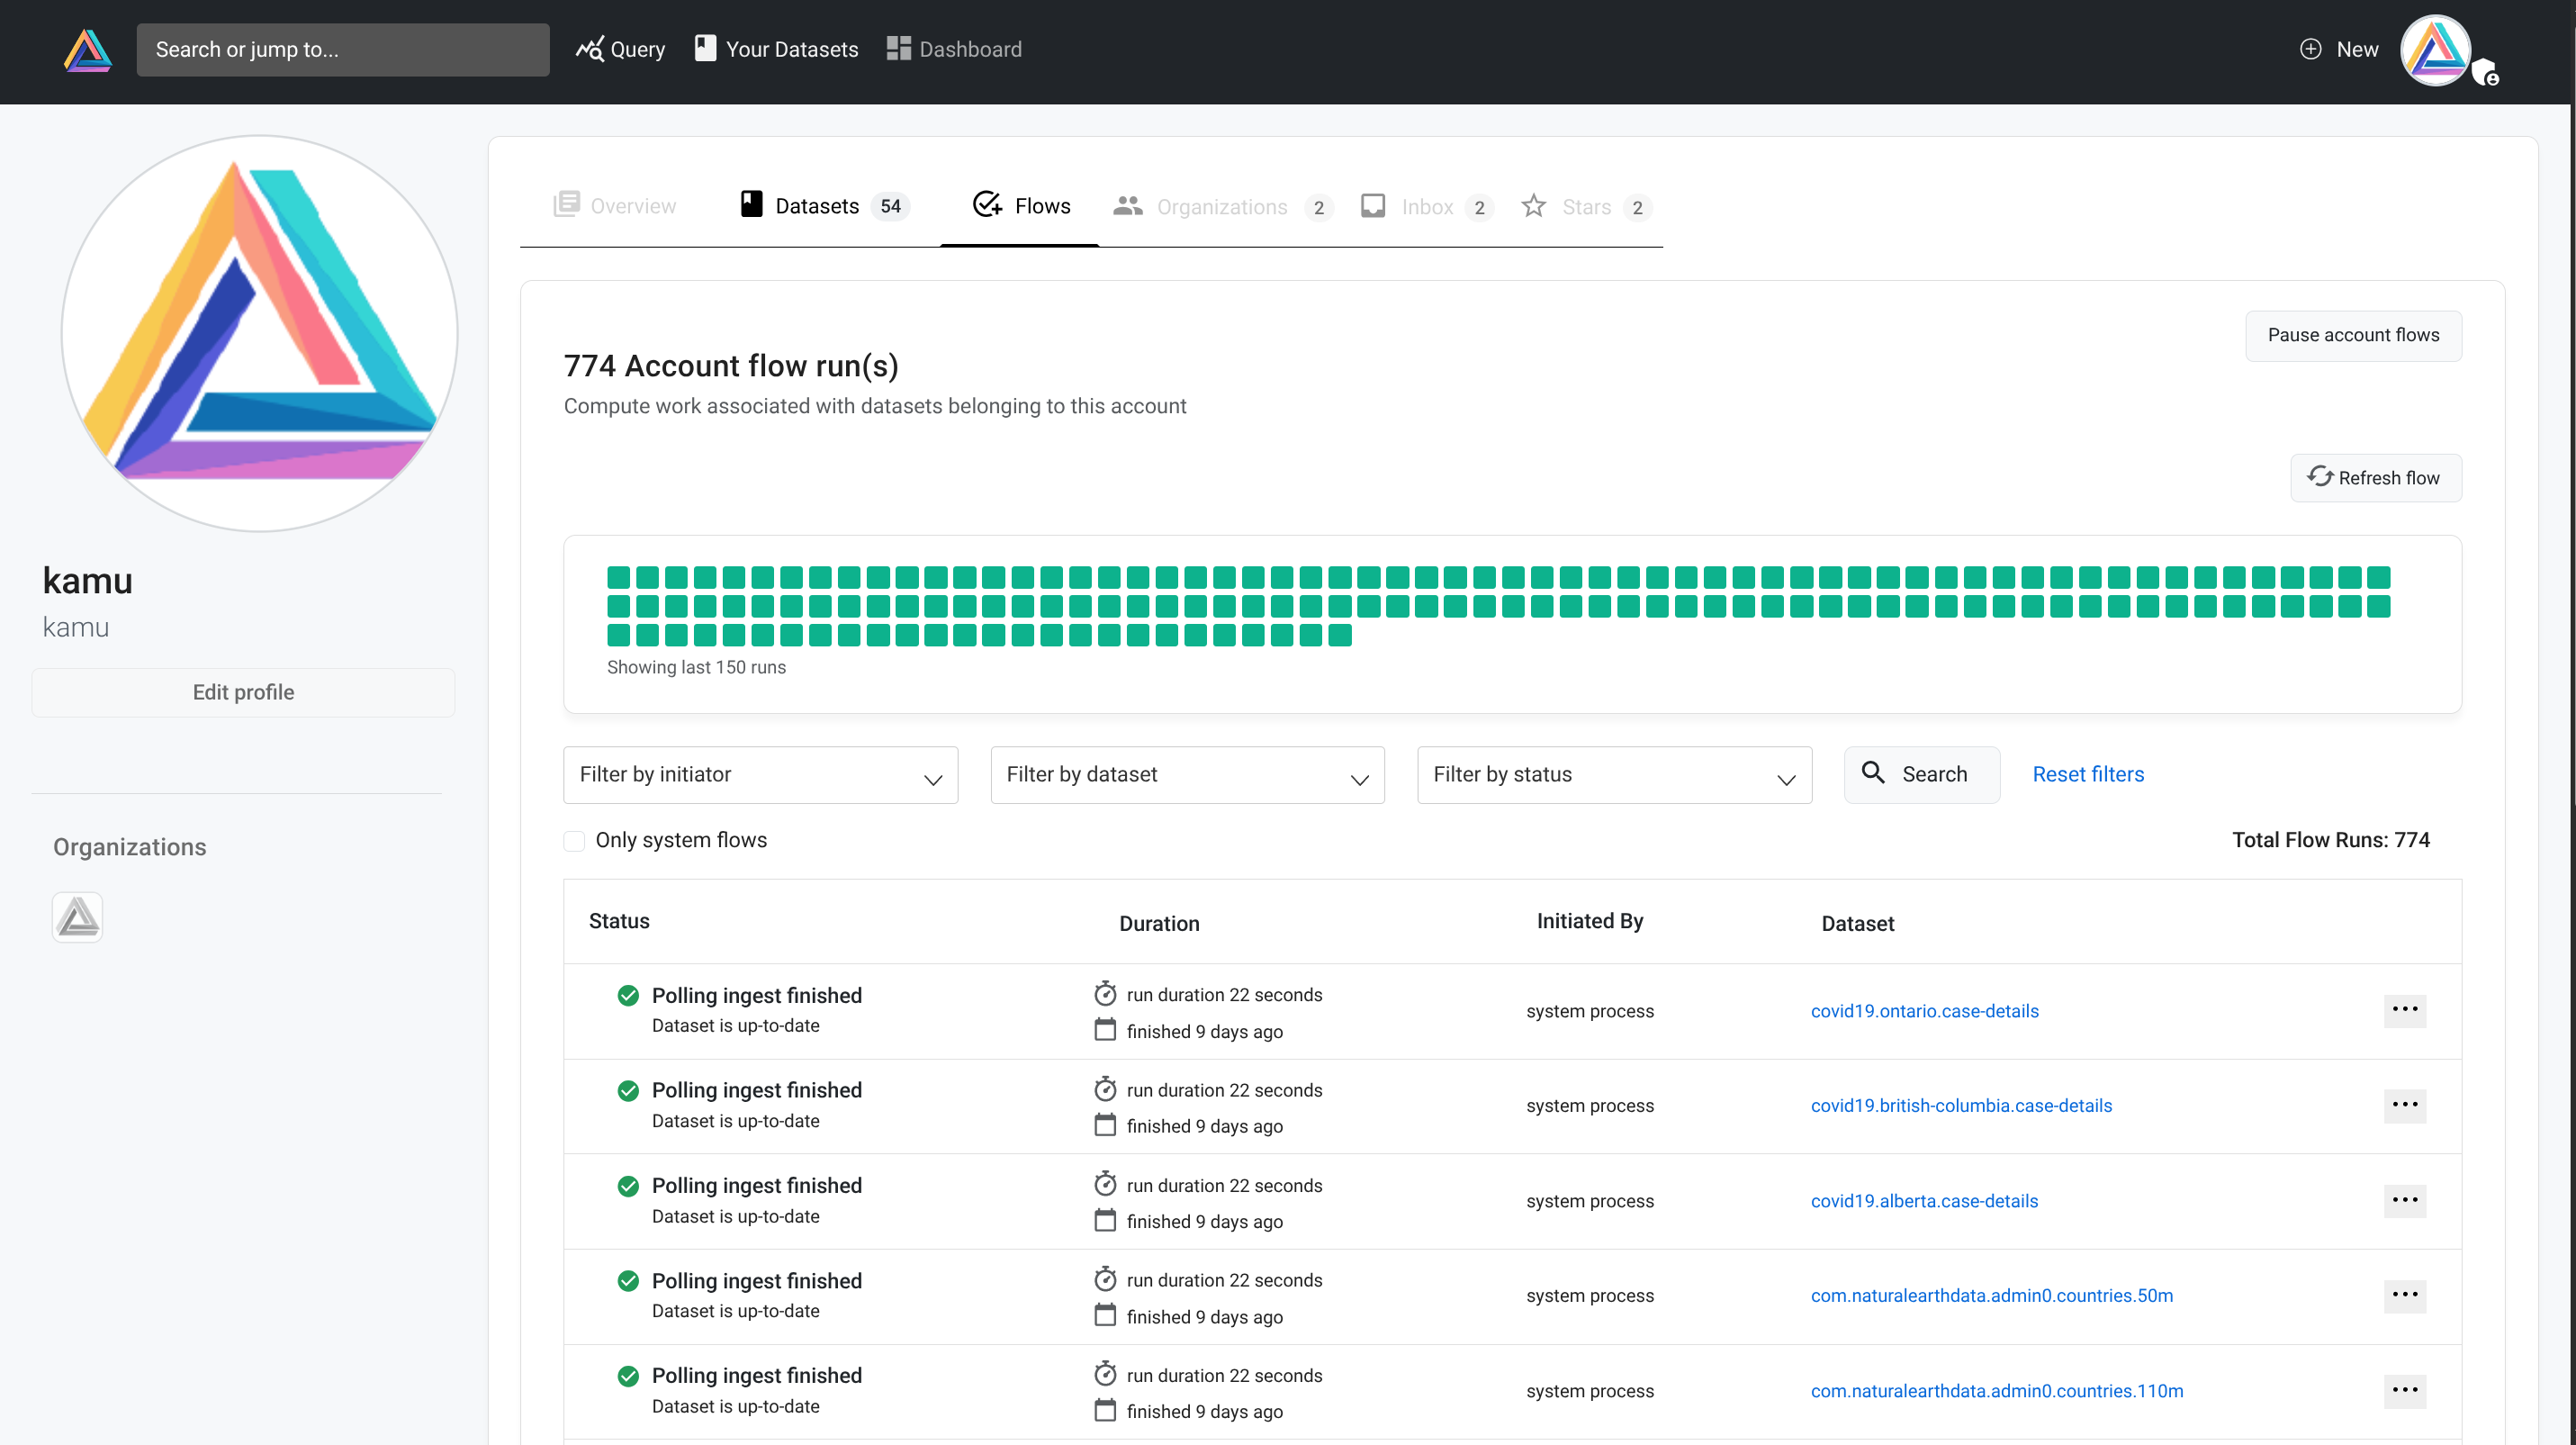Viewport: 2576px width, 1445px height.
Task: Click the first green flow run tile
Action: click(618, 577)
